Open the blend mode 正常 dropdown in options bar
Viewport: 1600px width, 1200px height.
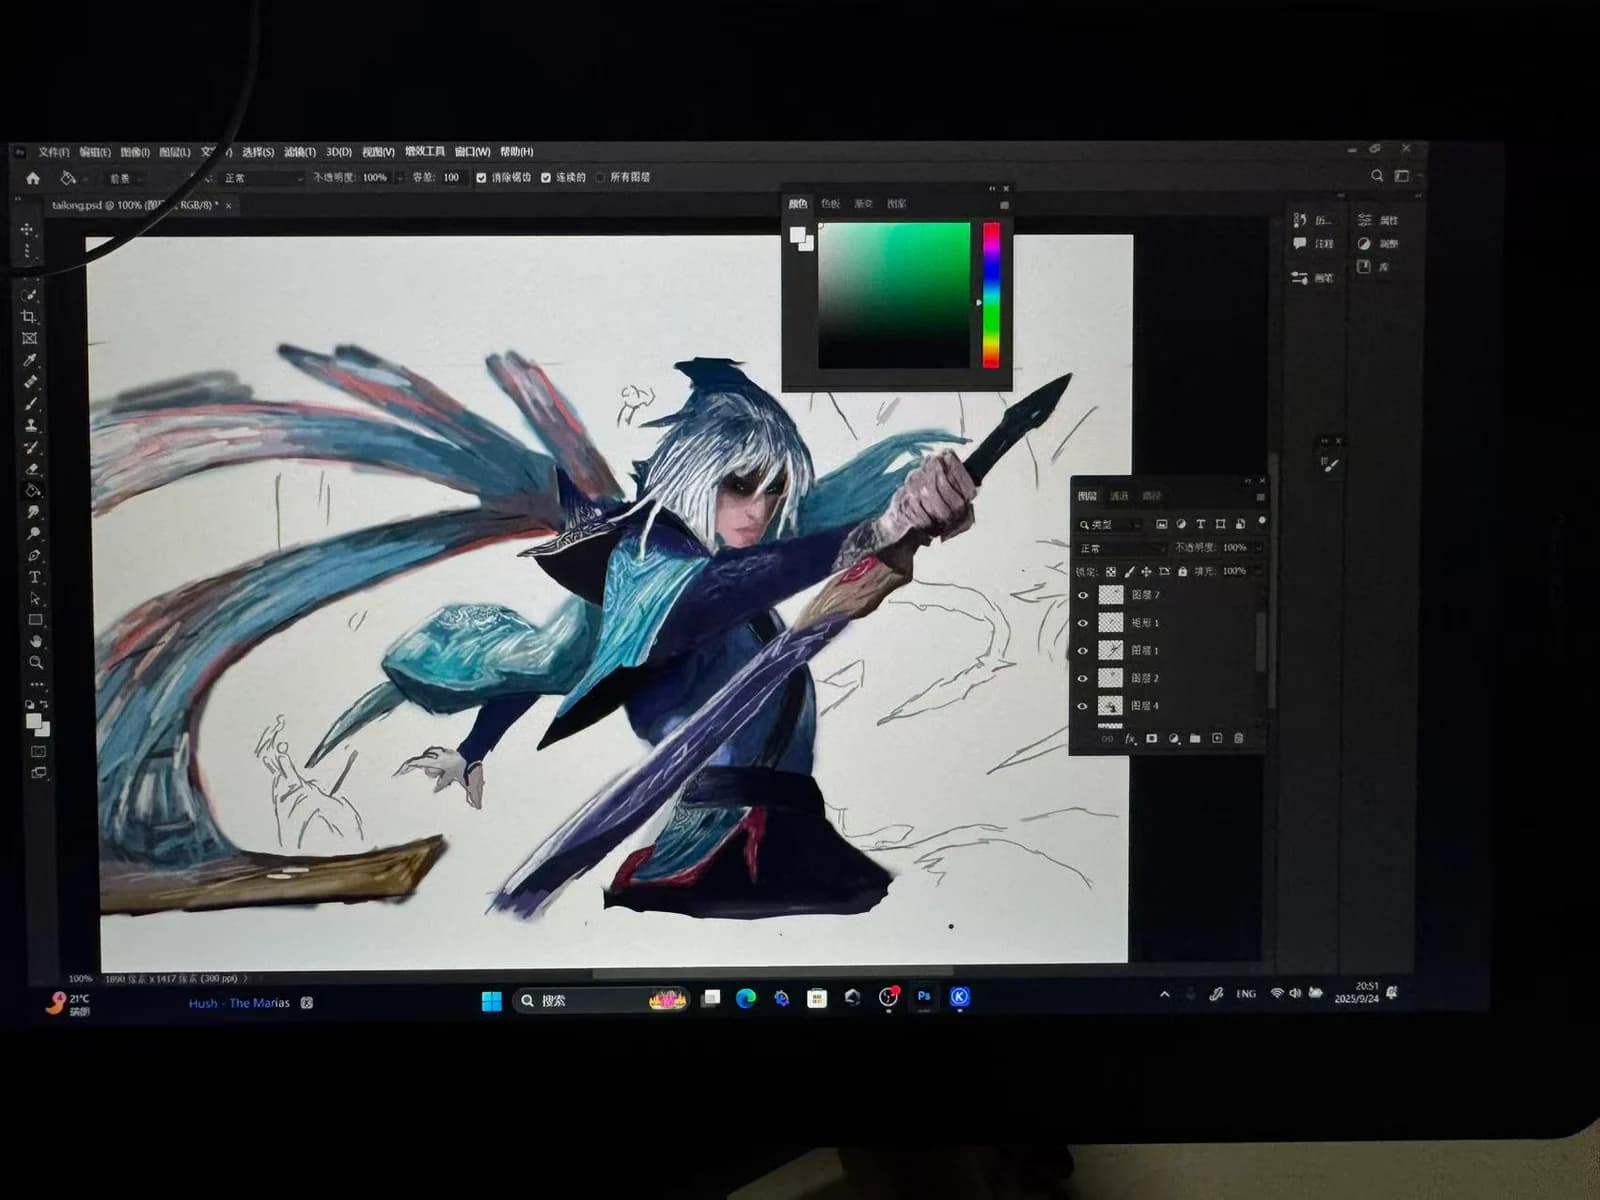tap(262, 178)
